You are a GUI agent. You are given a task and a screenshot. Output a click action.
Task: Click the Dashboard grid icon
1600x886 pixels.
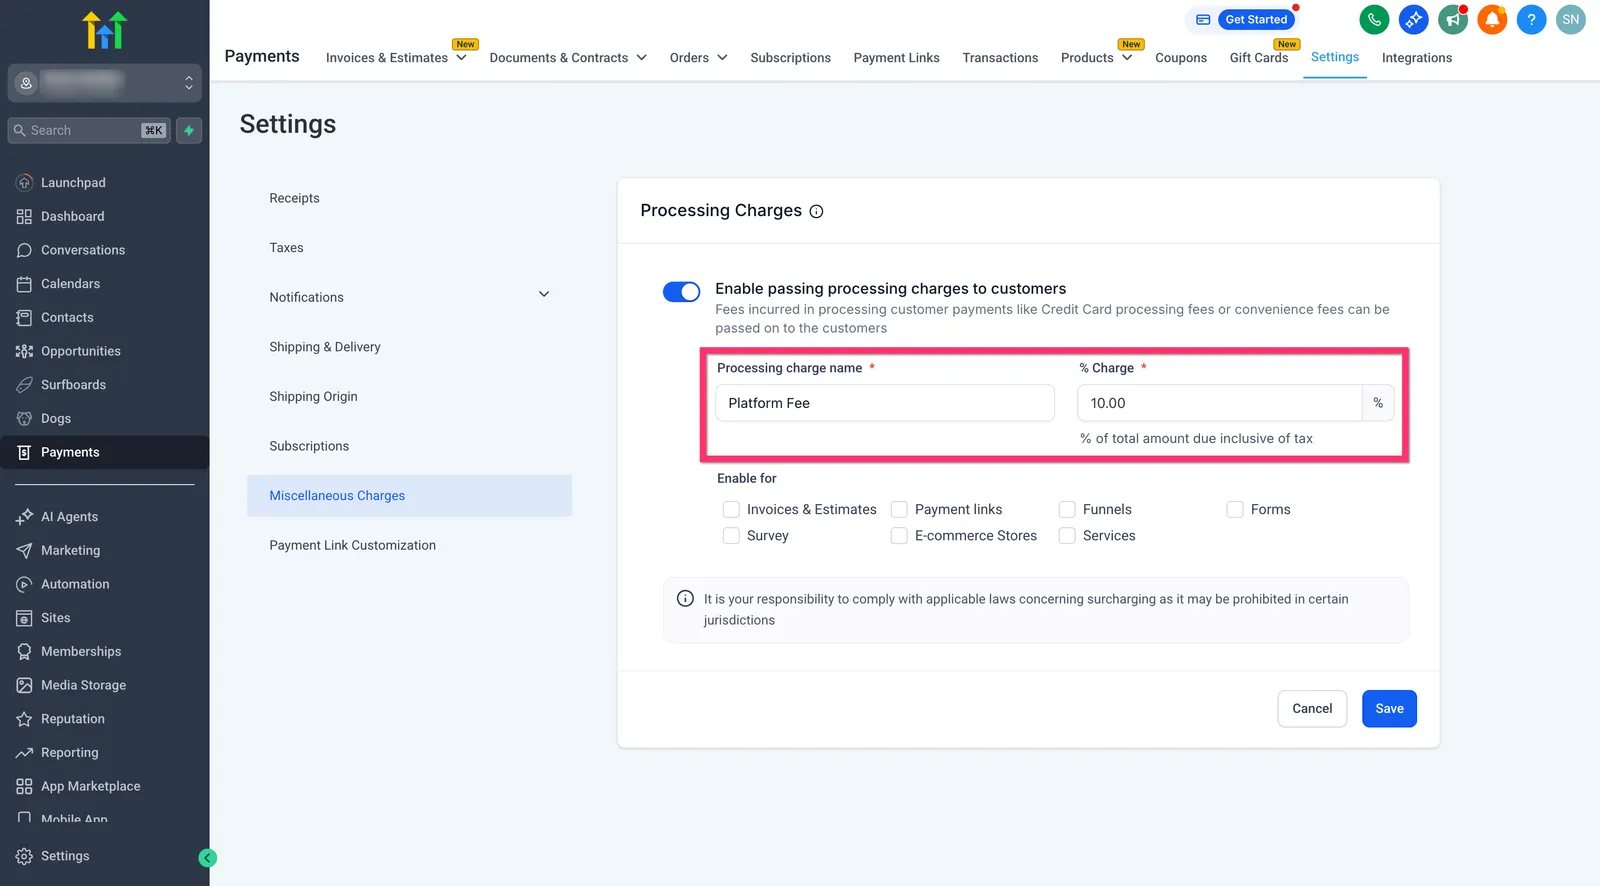click(24, 217)
